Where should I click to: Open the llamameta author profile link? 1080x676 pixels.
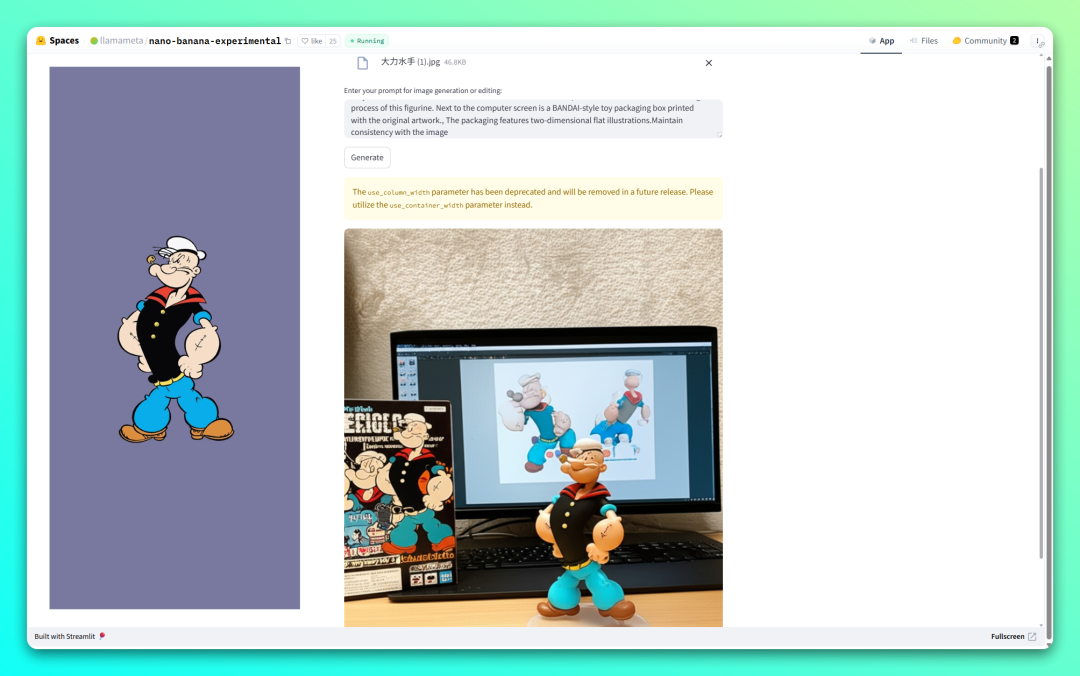(120, 41)
